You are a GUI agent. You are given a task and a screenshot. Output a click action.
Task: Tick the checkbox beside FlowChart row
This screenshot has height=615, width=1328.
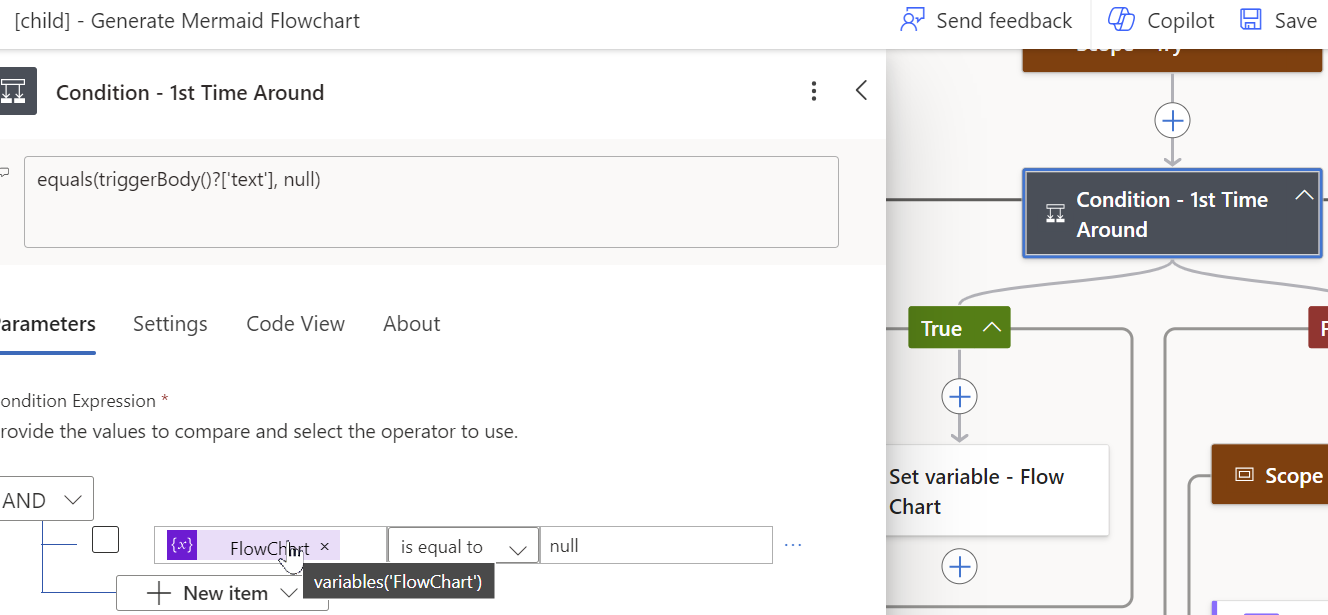(105, 540)
